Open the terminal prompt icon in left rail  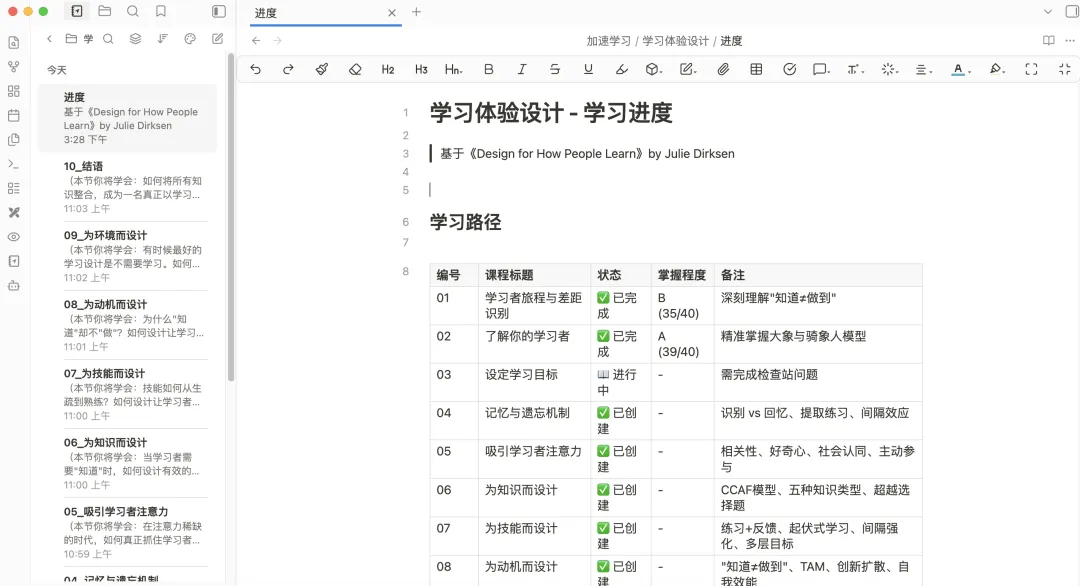tap(14, 164)
